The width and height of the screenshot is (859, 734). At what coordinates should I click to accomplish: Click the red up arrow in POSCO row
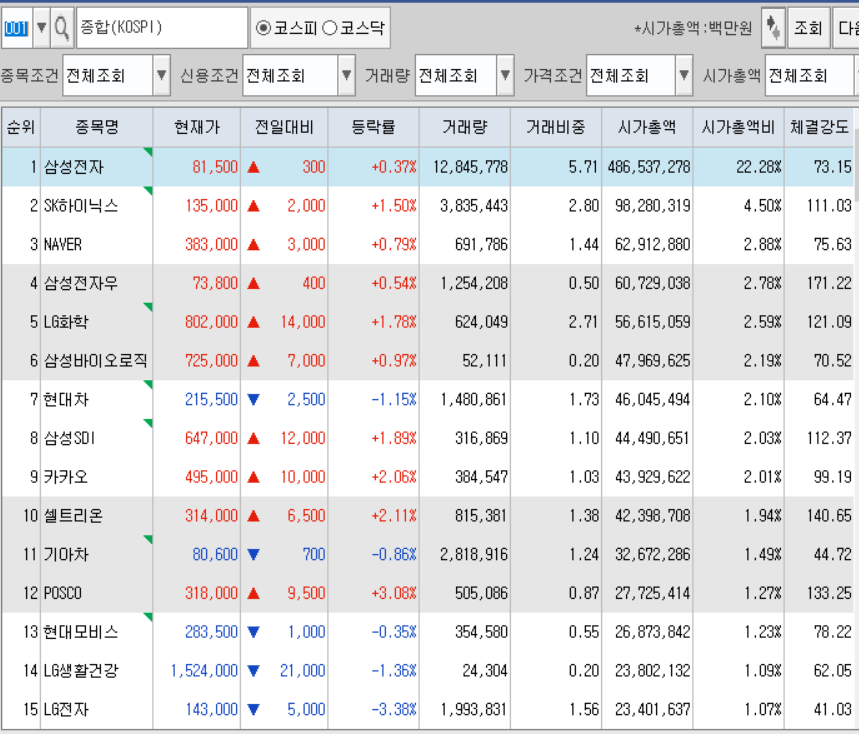[x=254, y=594]
